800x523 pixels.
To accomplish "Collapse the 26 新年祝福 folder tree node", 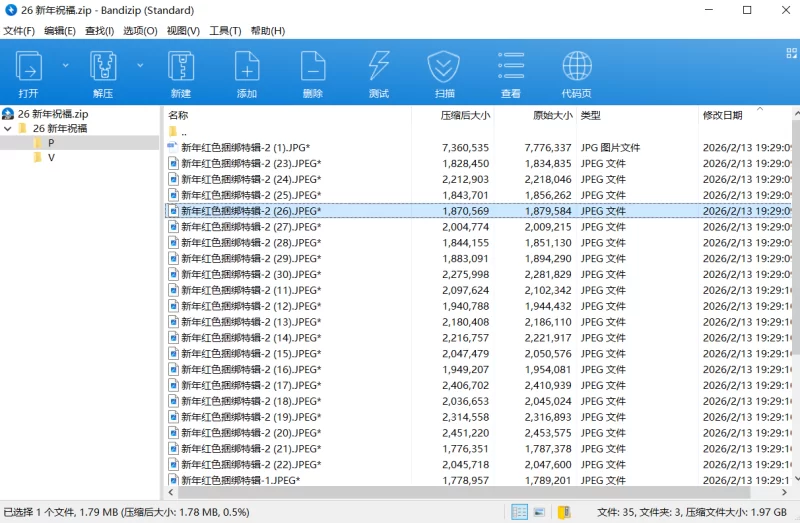I will [x=8, y=129].
